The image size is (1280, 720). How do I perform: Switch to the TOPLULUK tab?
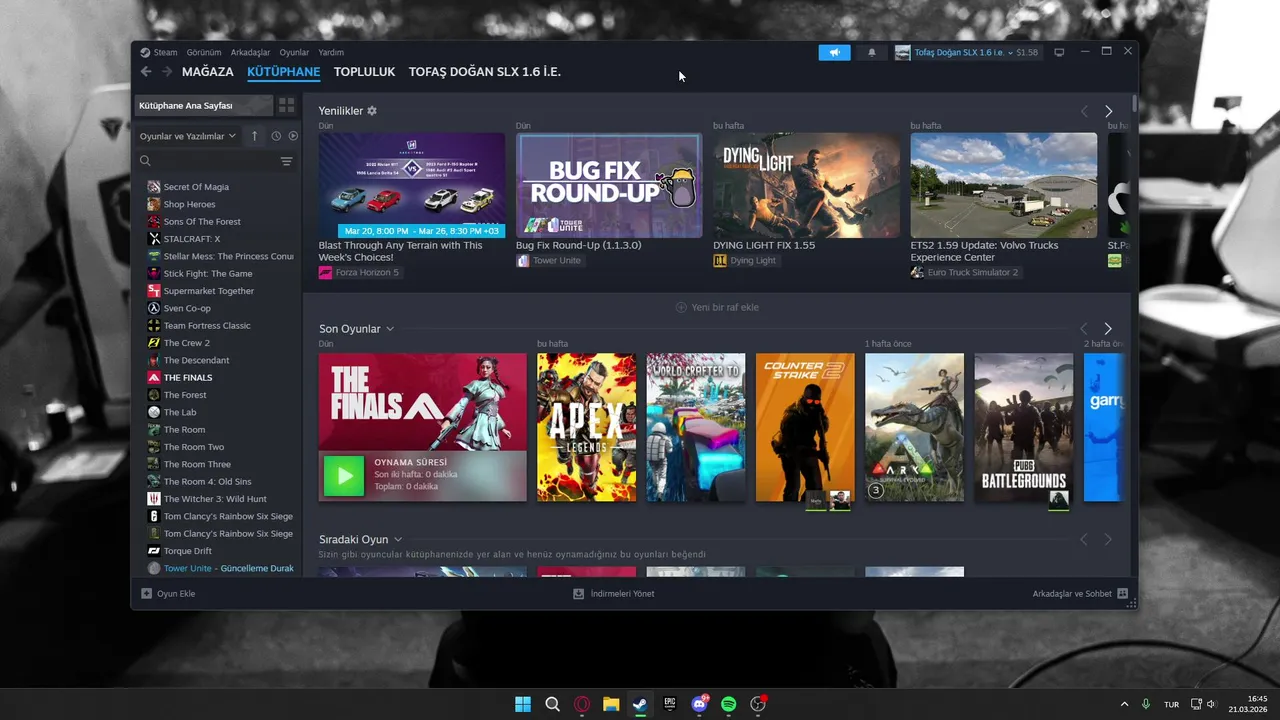364,72
